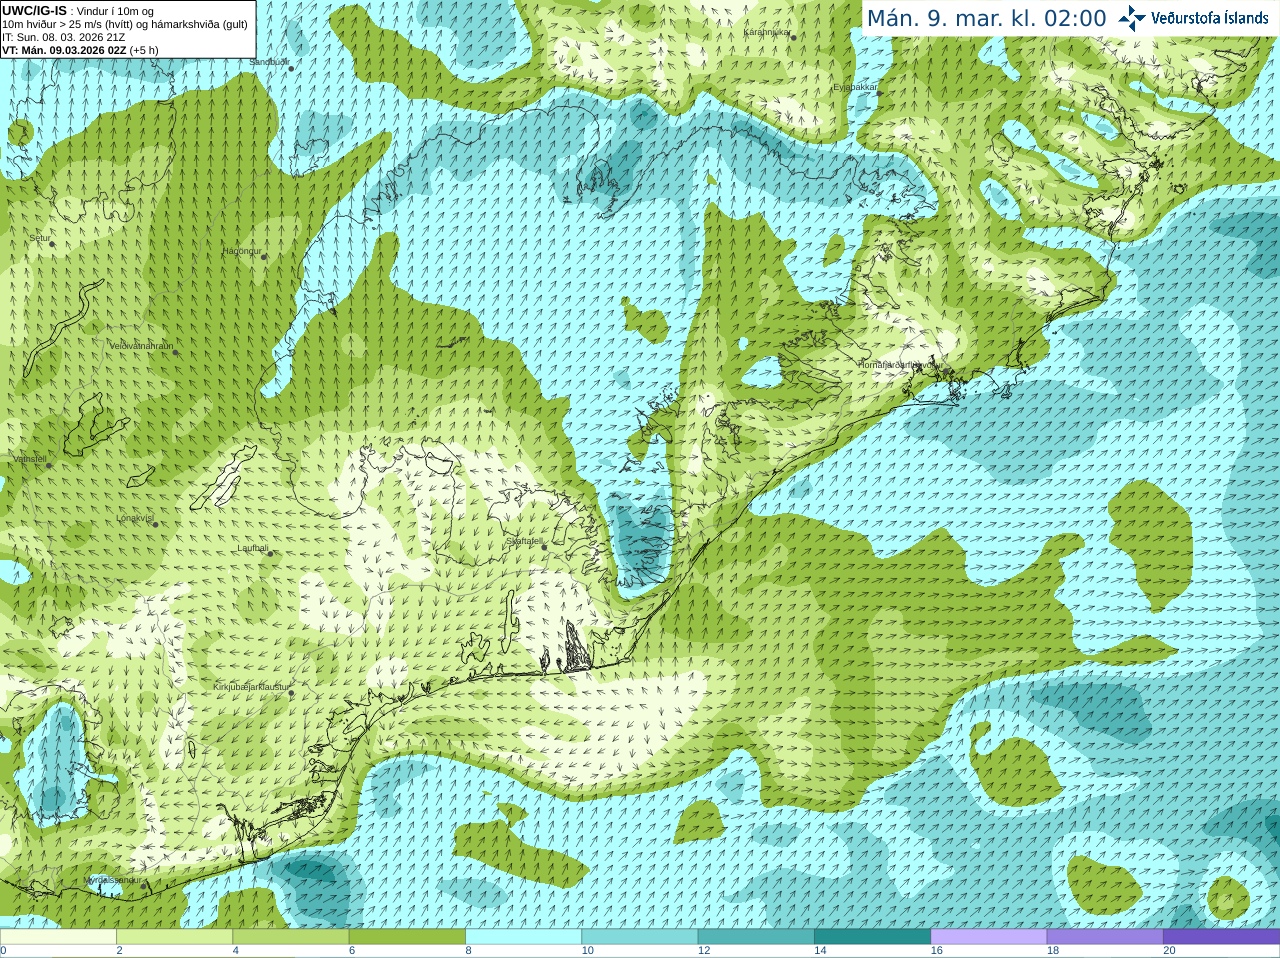Click the Veðurstofa Íslands logo icon

click(x=1132, y=18)
